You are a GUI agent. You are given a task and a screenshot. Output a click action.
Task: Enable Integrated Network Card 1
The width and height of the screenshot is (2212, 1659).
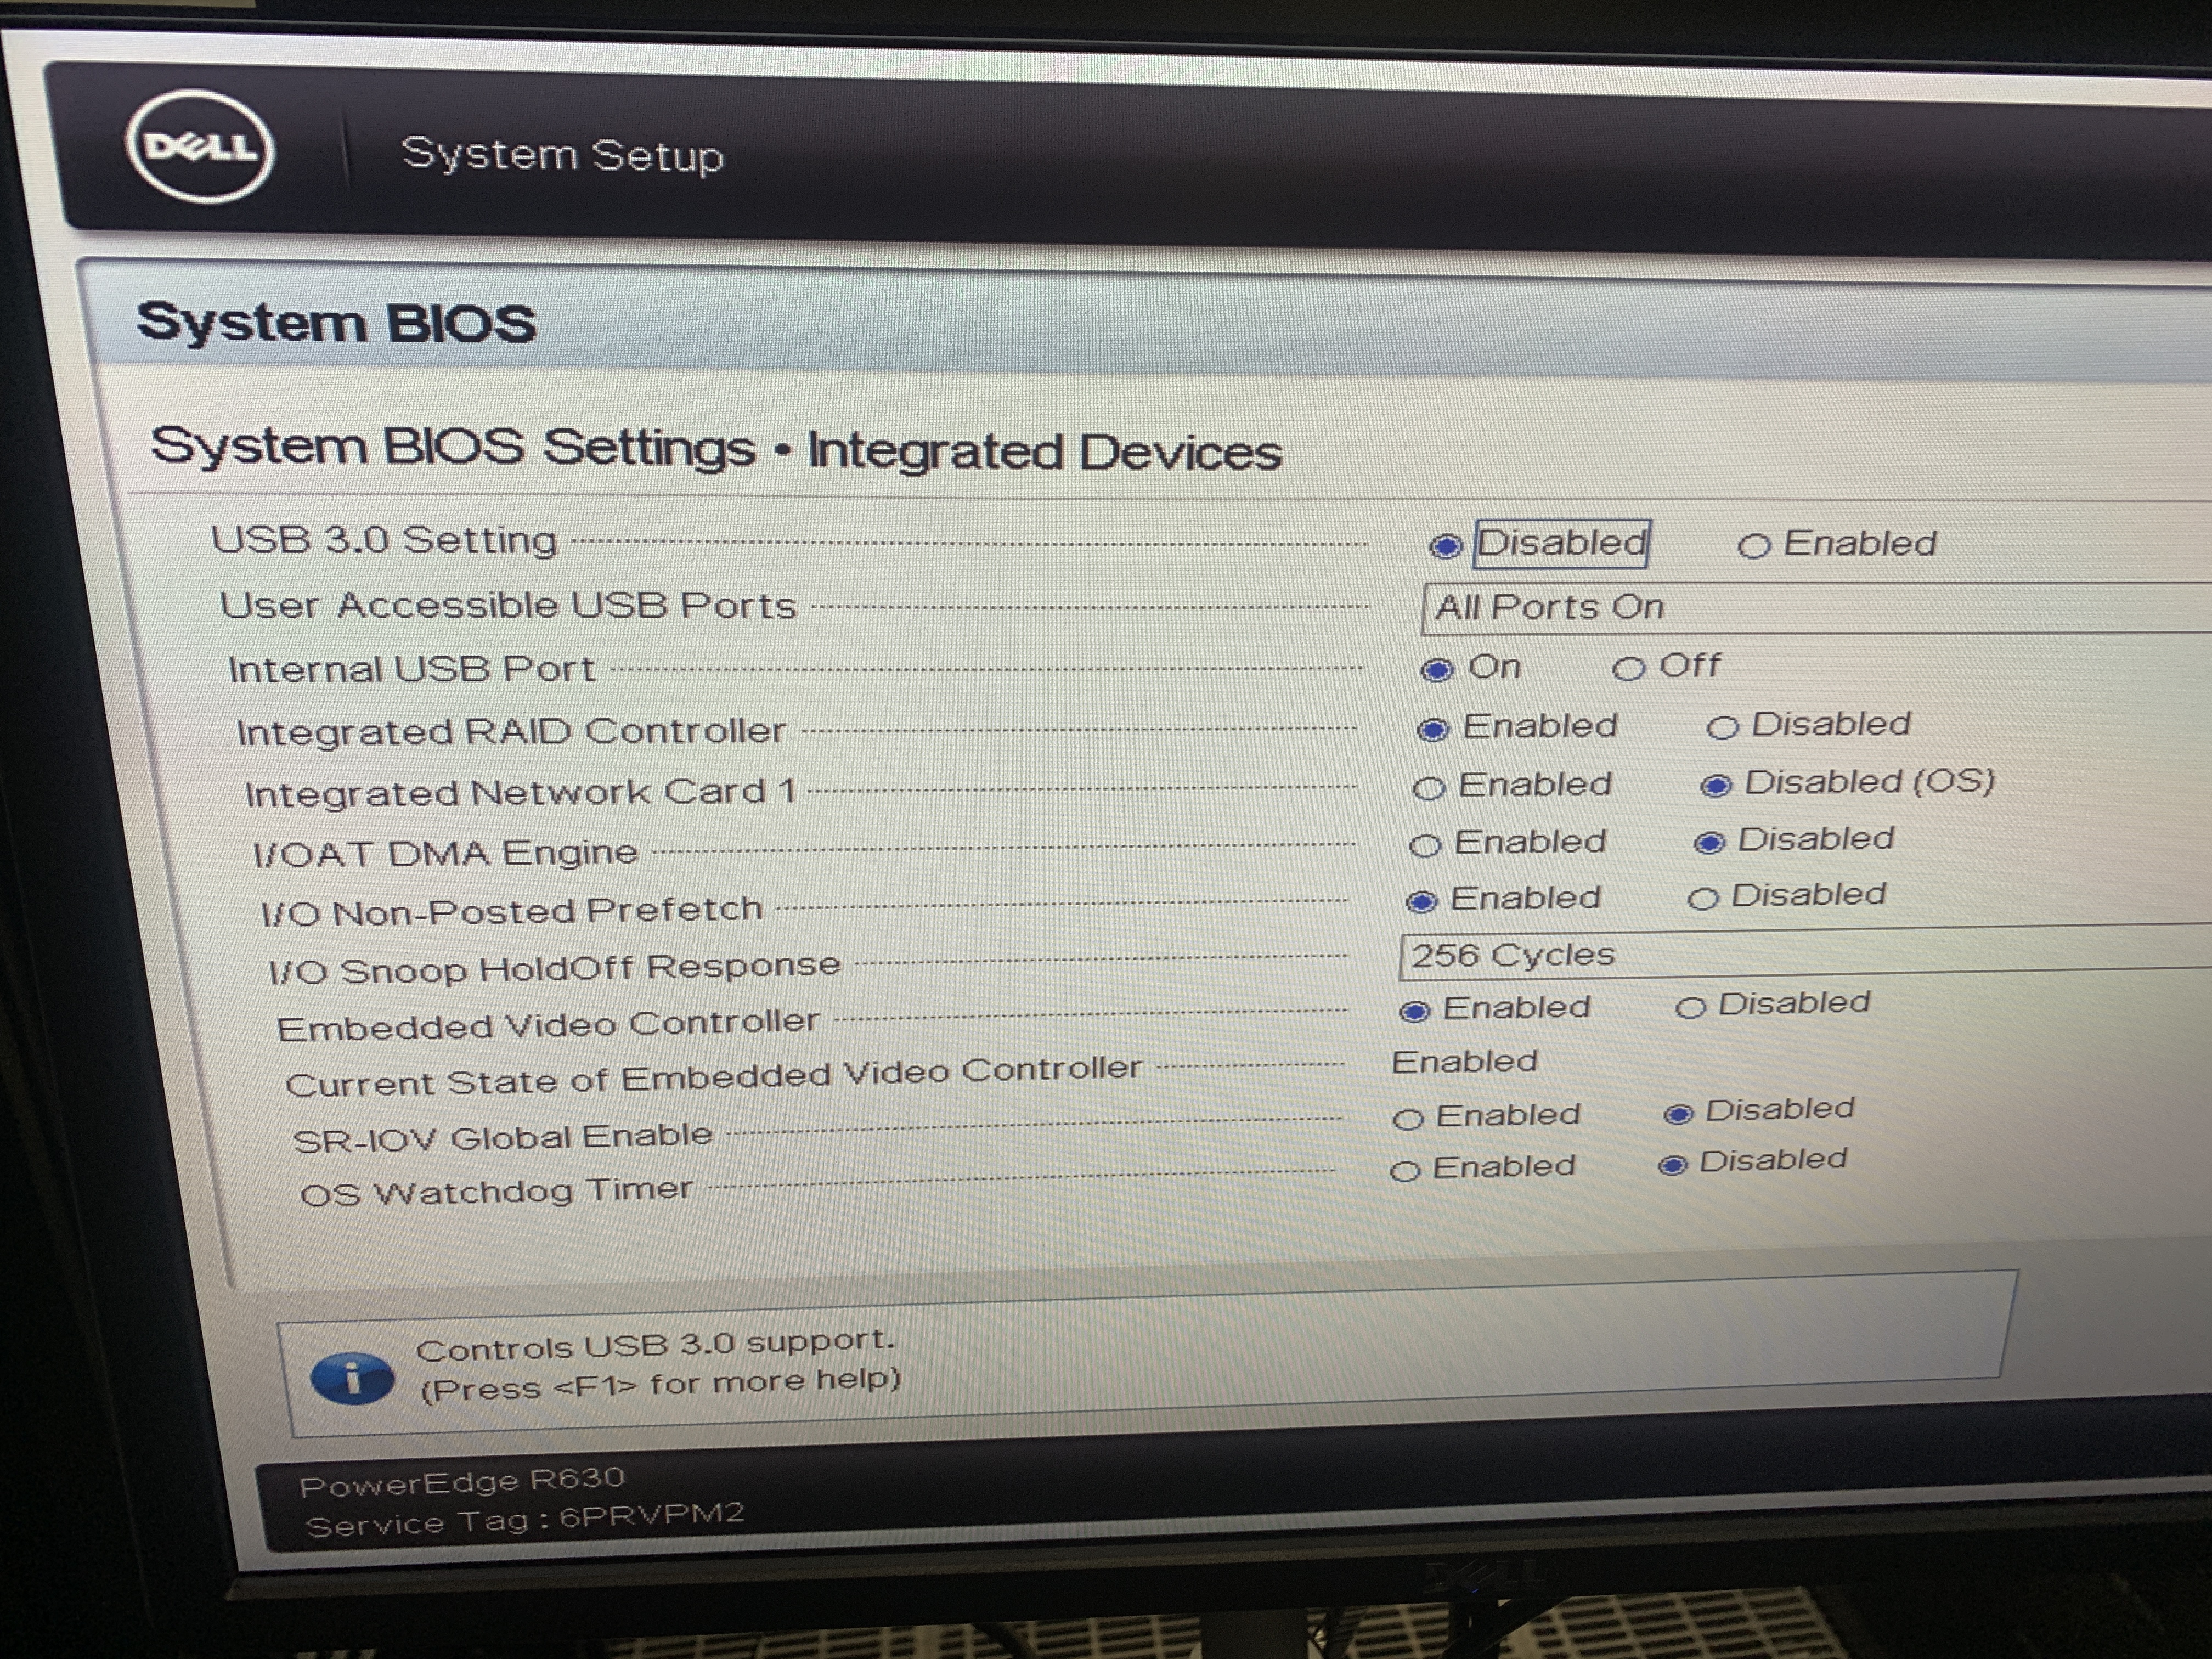pos(1429,788)
